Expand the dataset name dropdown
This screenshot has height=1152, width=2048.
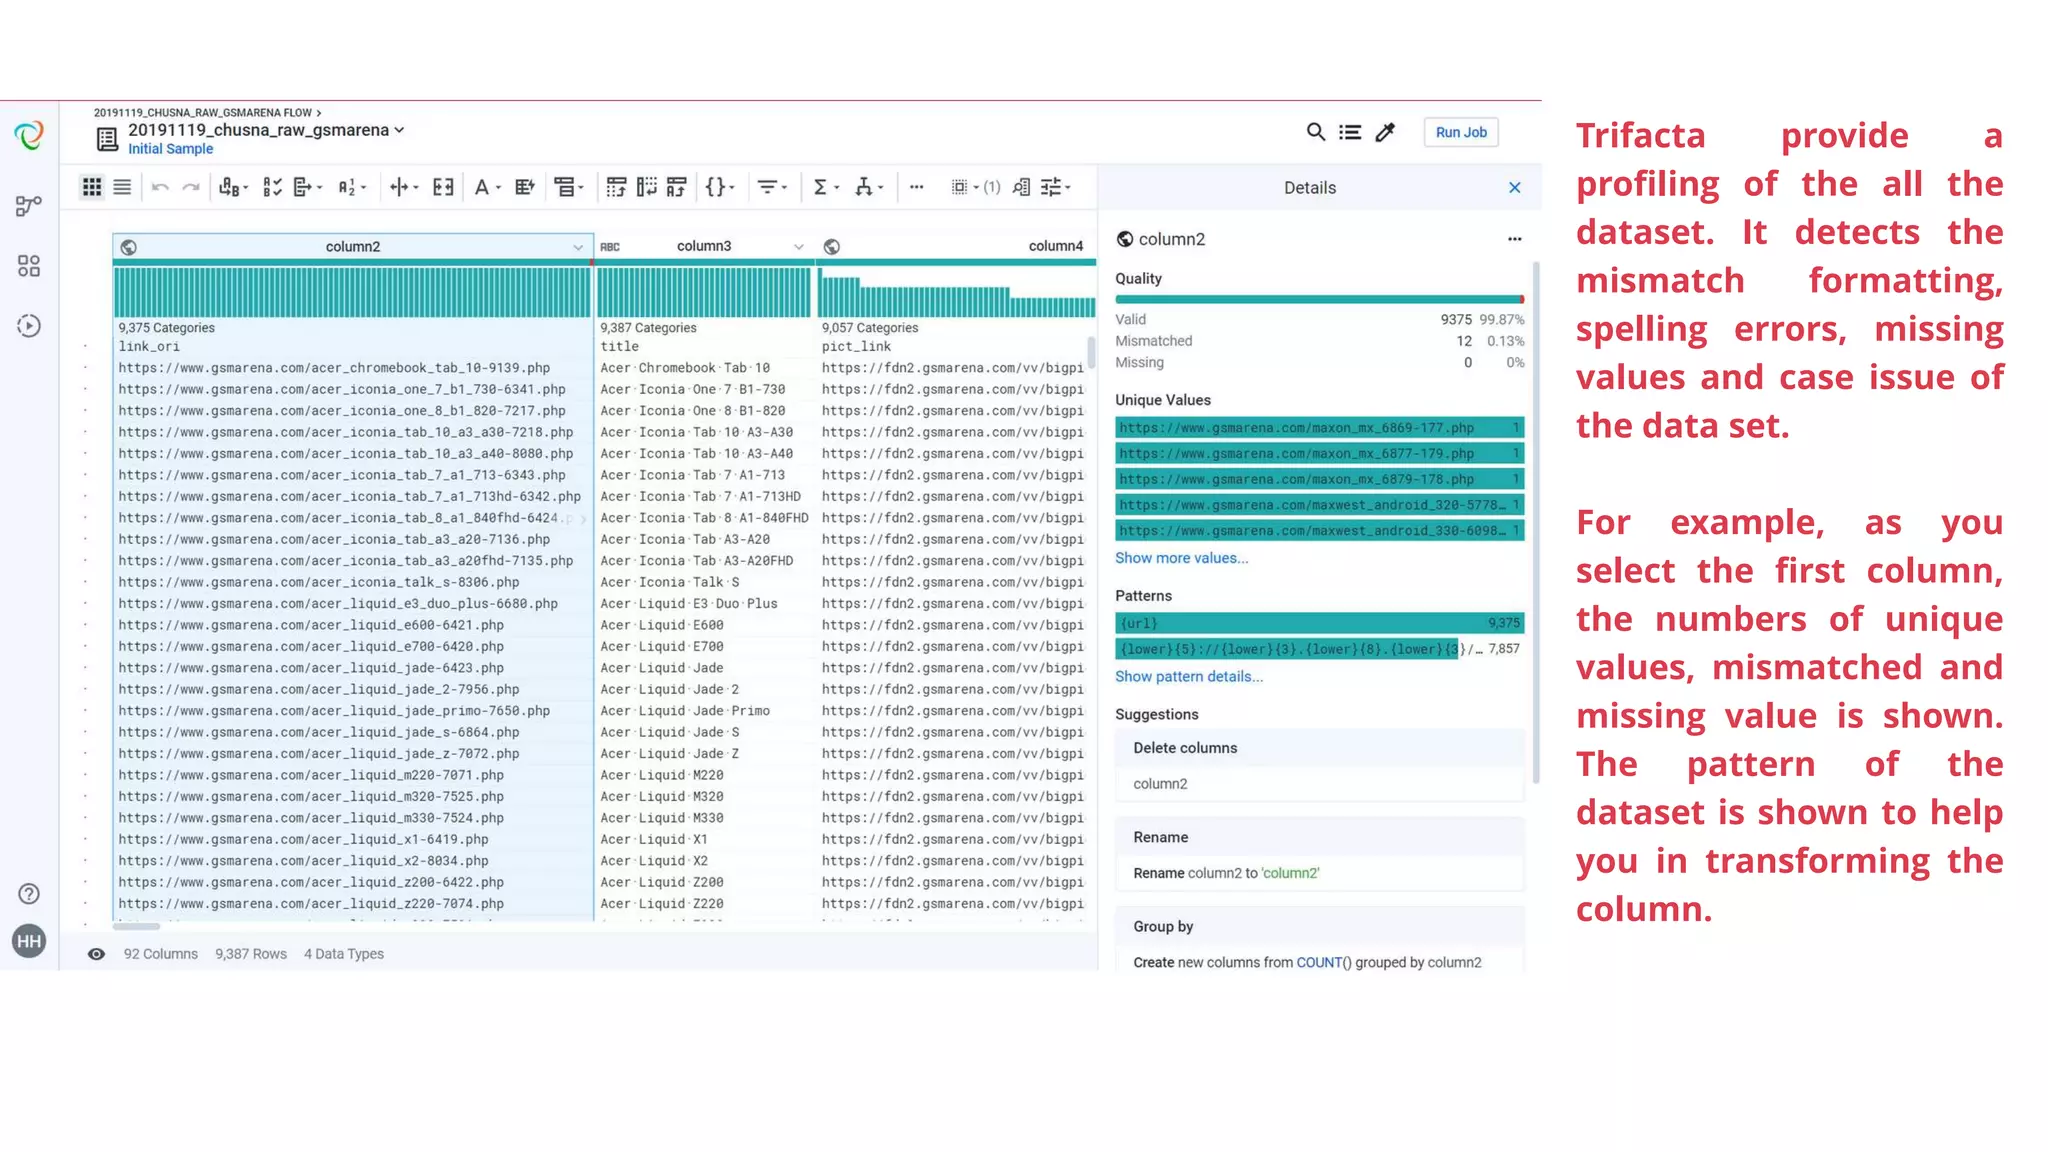pos(399,130)
